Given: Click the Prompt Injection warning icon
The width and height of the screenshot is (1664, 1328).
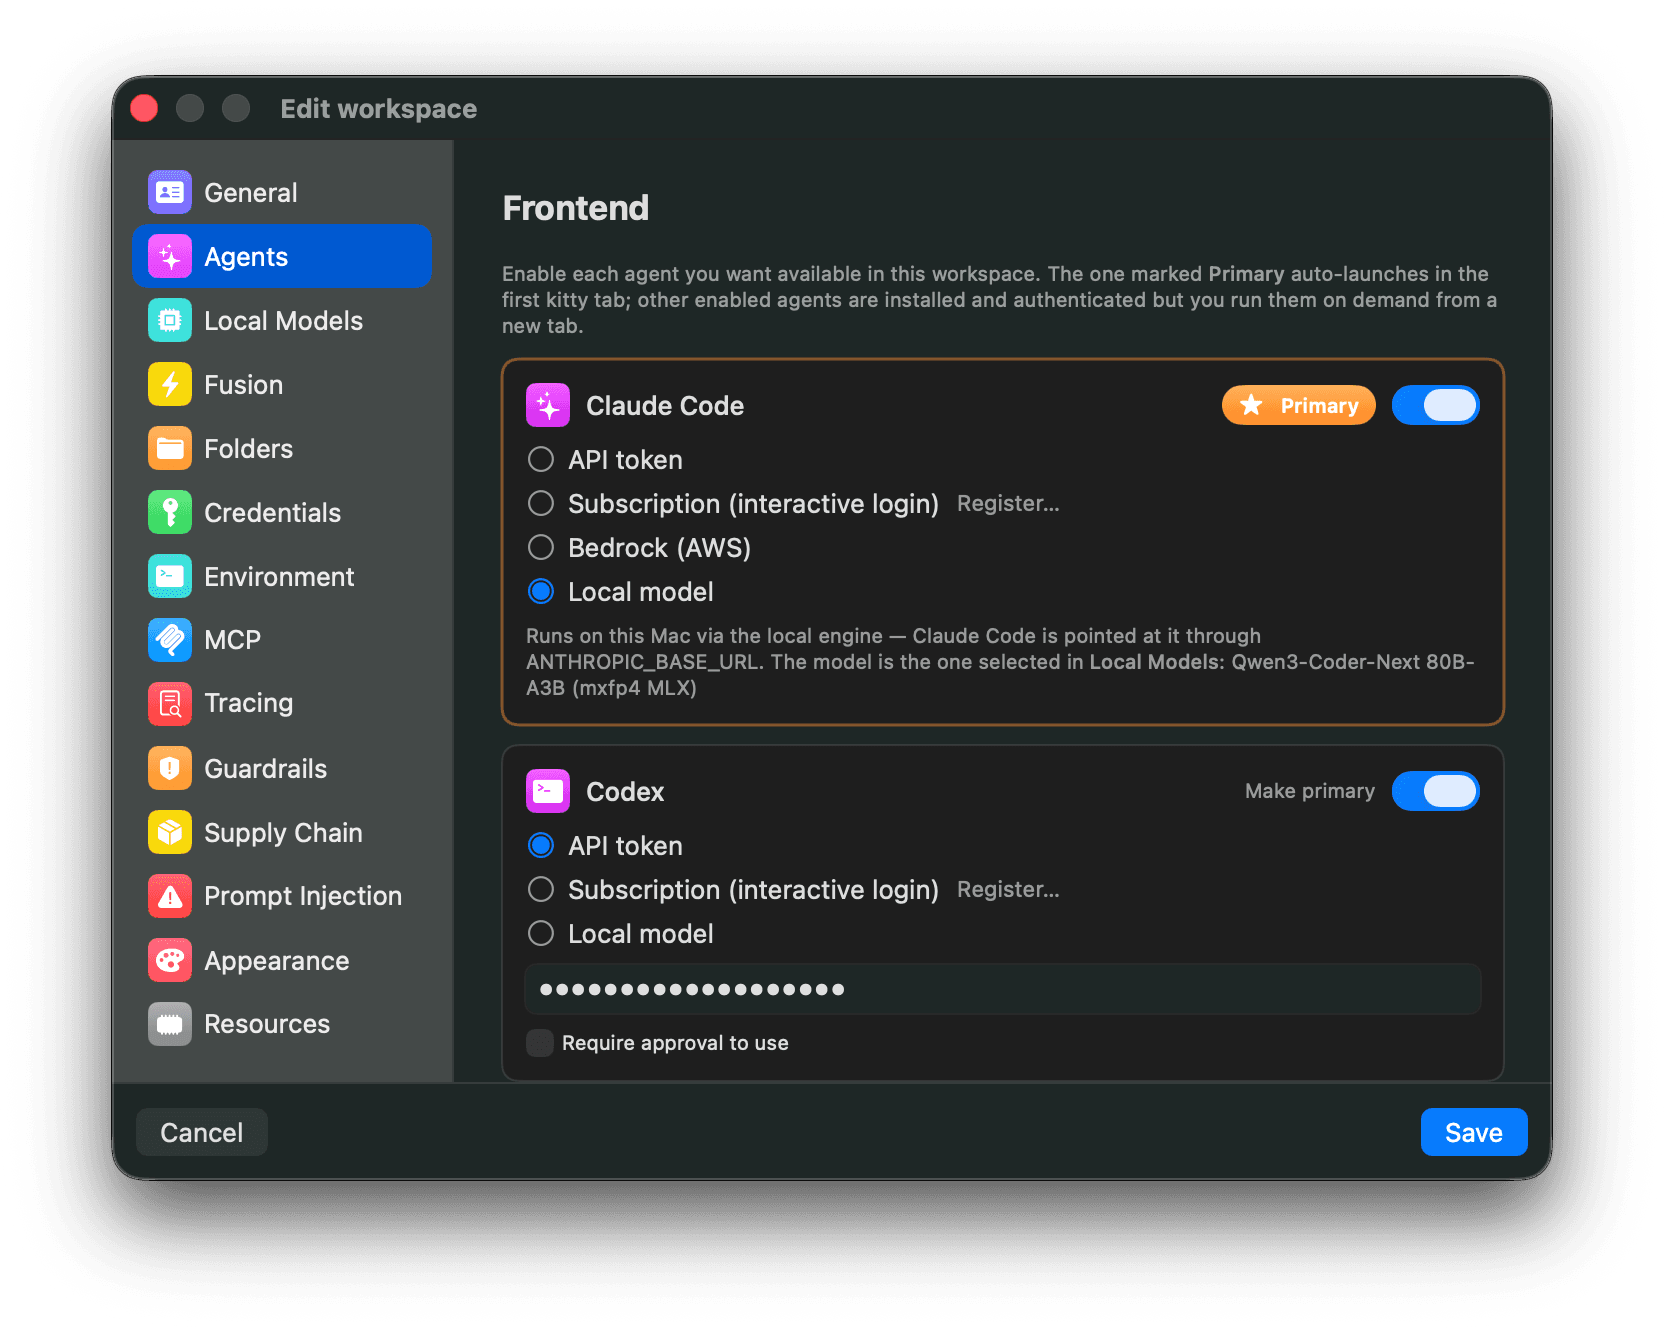Looking at the screenshot, I should pos(170,896).
